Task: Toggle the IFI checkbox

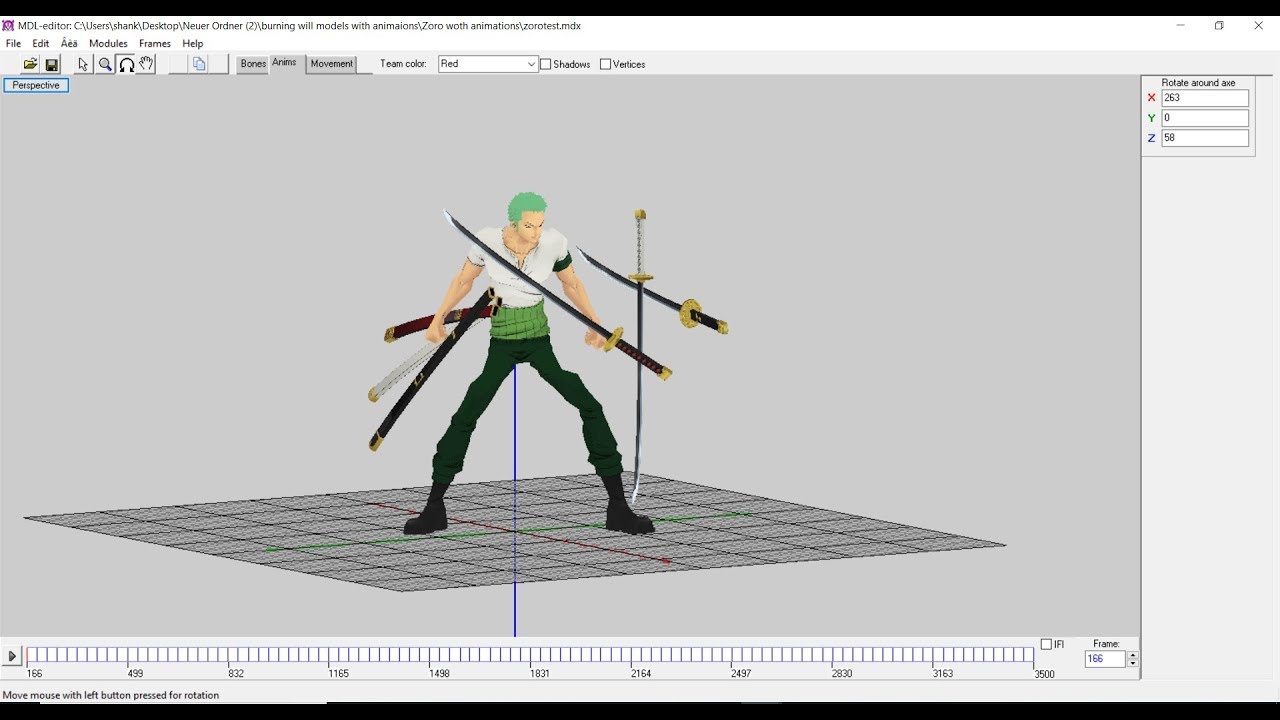Action: click(1046, 644)
